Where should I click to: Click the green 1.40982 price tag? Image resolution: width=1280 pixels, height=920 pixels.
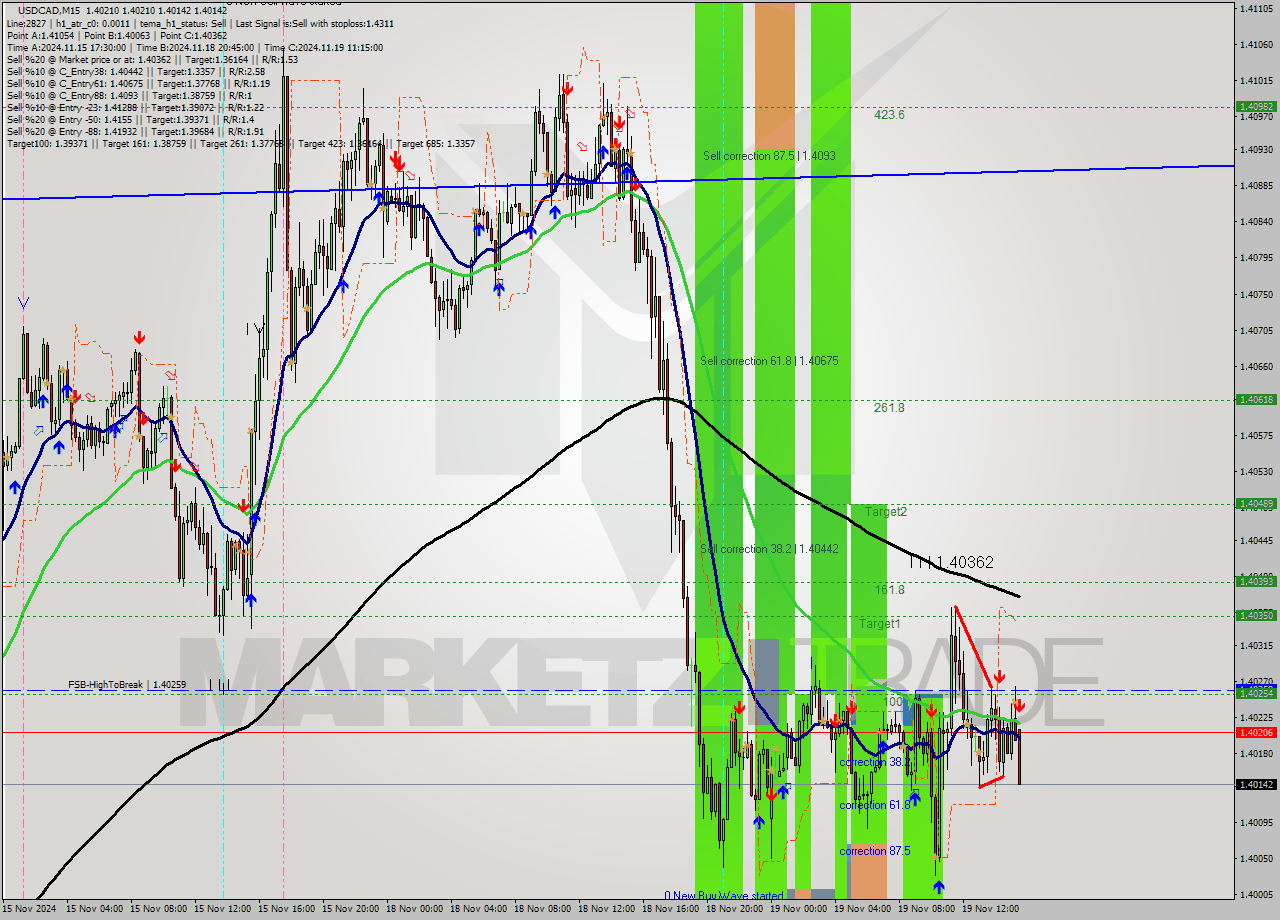(x=1256, y=106)
